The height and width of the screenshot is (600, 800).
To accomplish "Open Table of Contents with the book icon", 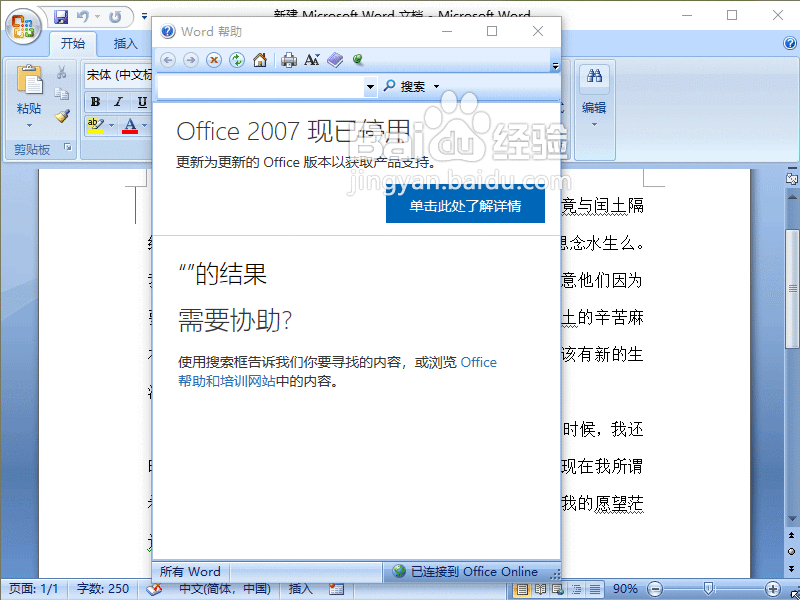I will click(335, 60).
